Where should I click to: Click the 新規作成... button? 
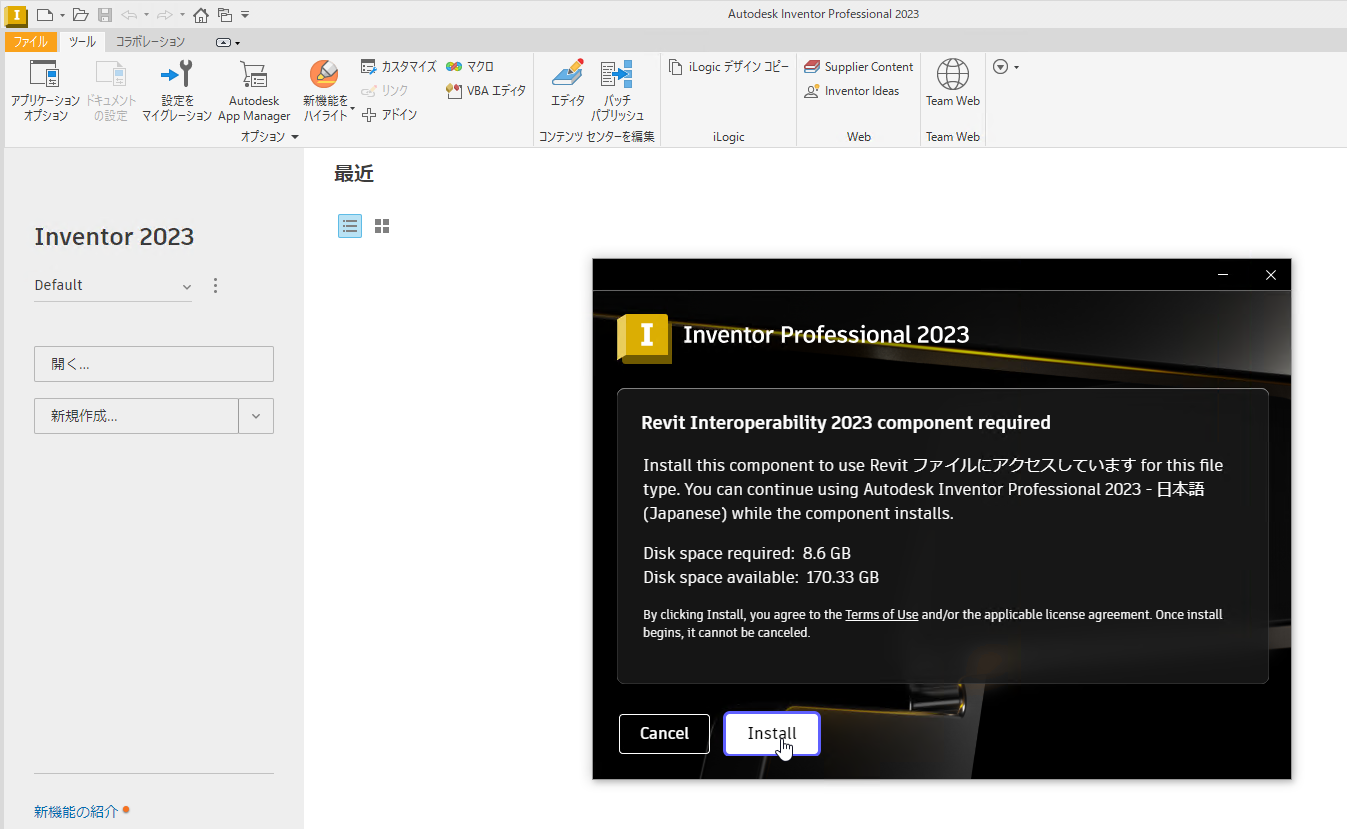[136, 416]
